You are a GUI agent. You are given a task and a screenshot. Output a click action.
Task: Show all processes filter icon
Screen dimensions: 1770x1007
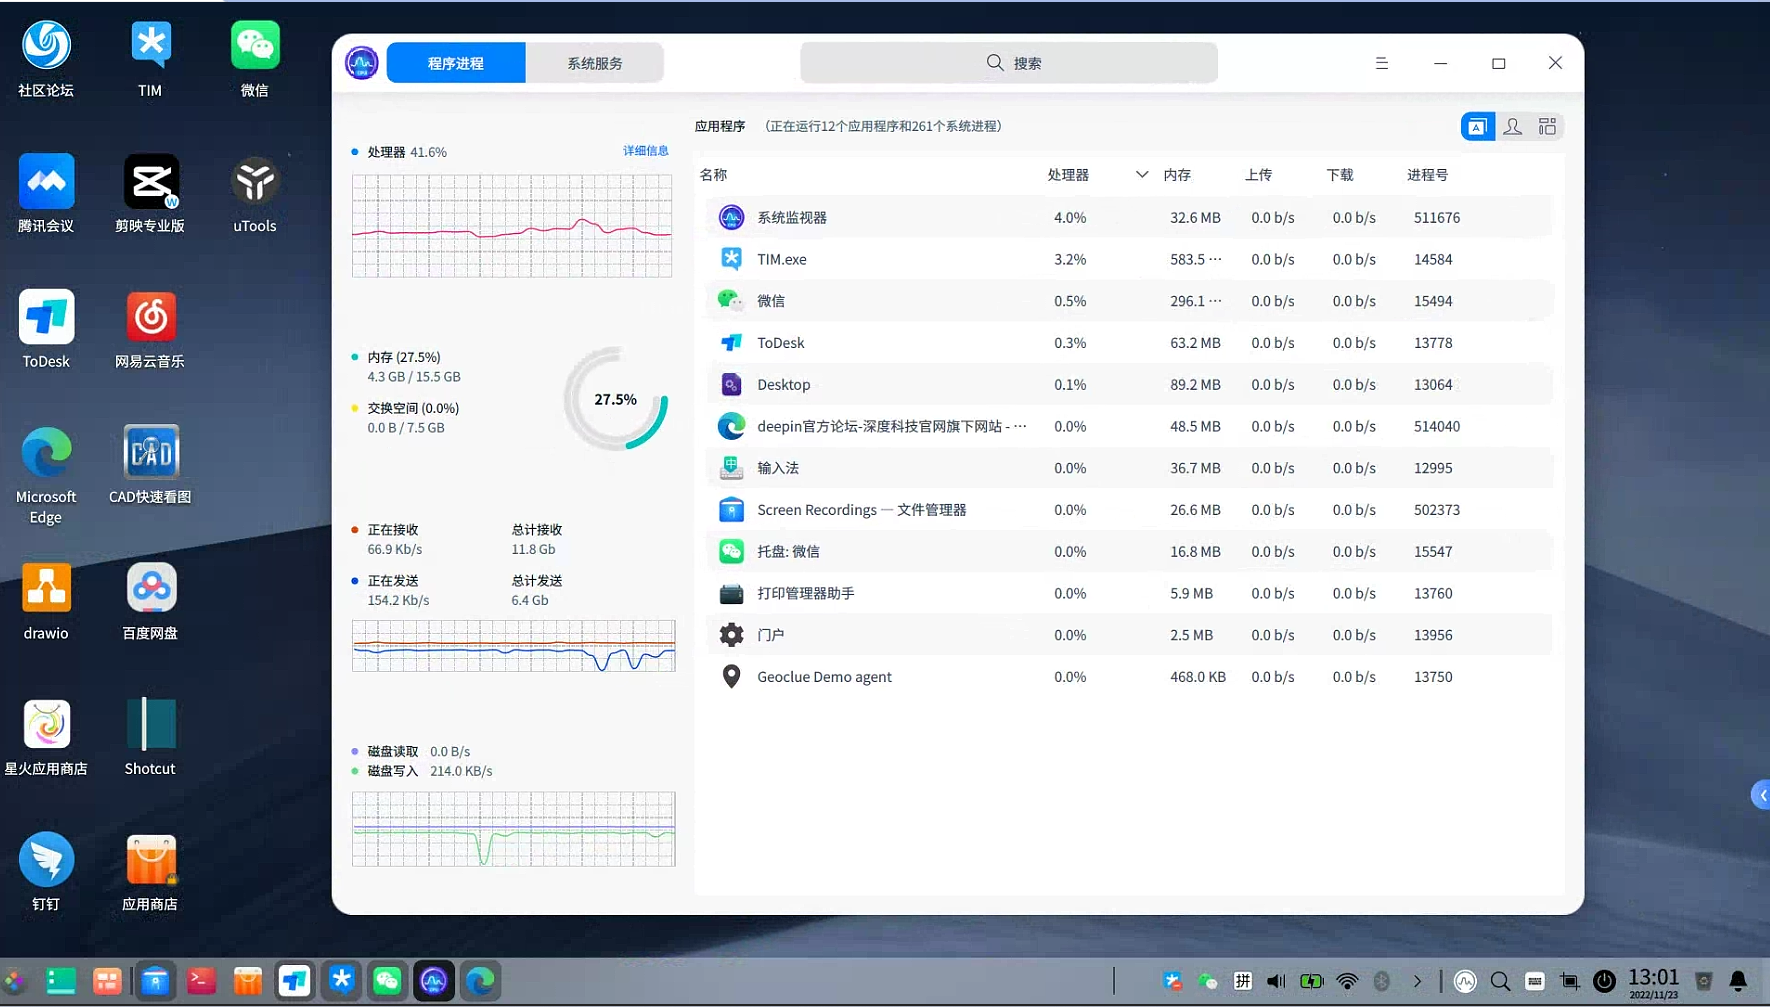(1547, 127)
